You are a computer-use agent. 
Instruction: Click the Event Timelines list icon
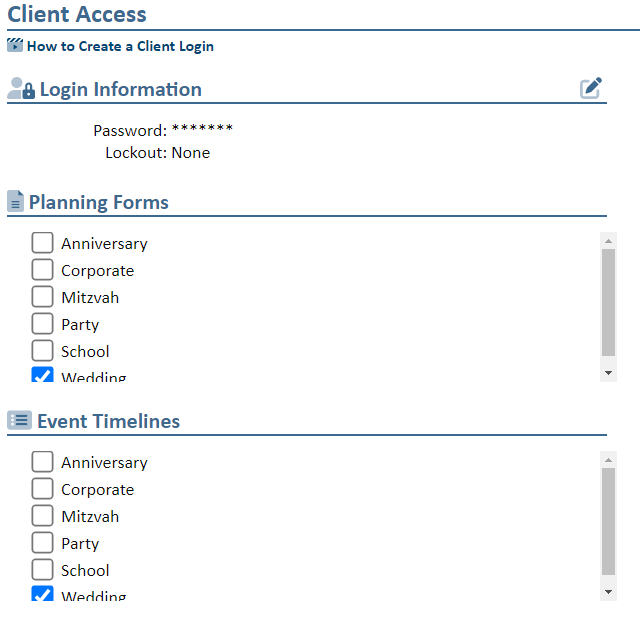tap(19, 421)
